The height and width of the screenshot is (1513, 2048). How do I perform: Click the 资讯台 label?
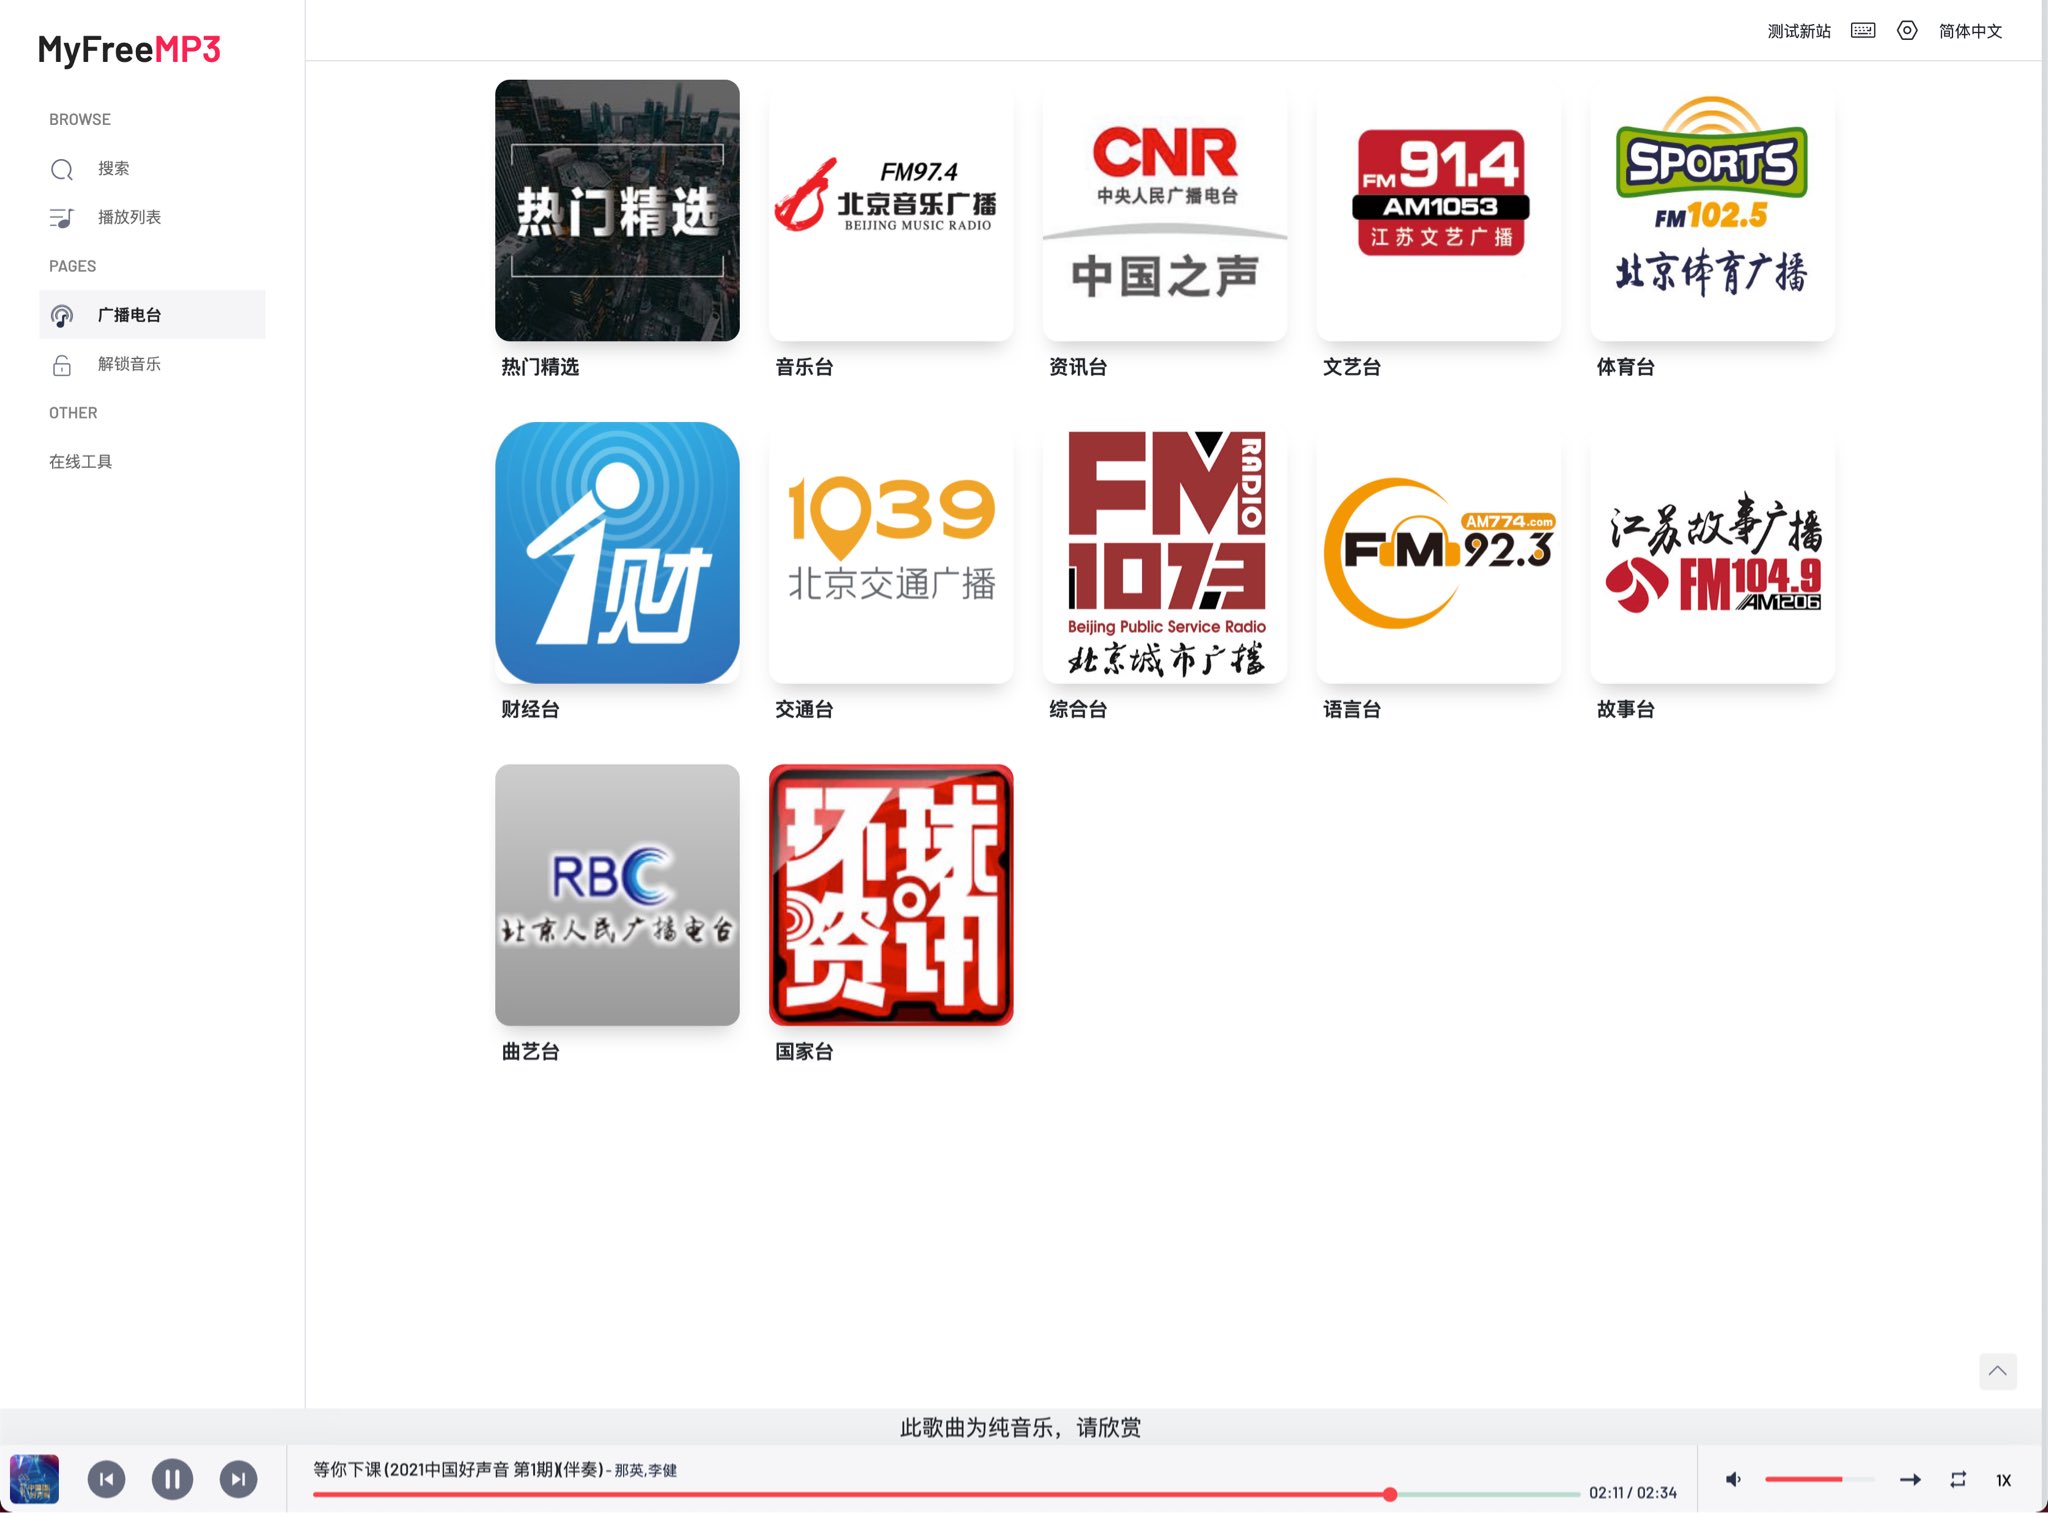pos(1078,367)
